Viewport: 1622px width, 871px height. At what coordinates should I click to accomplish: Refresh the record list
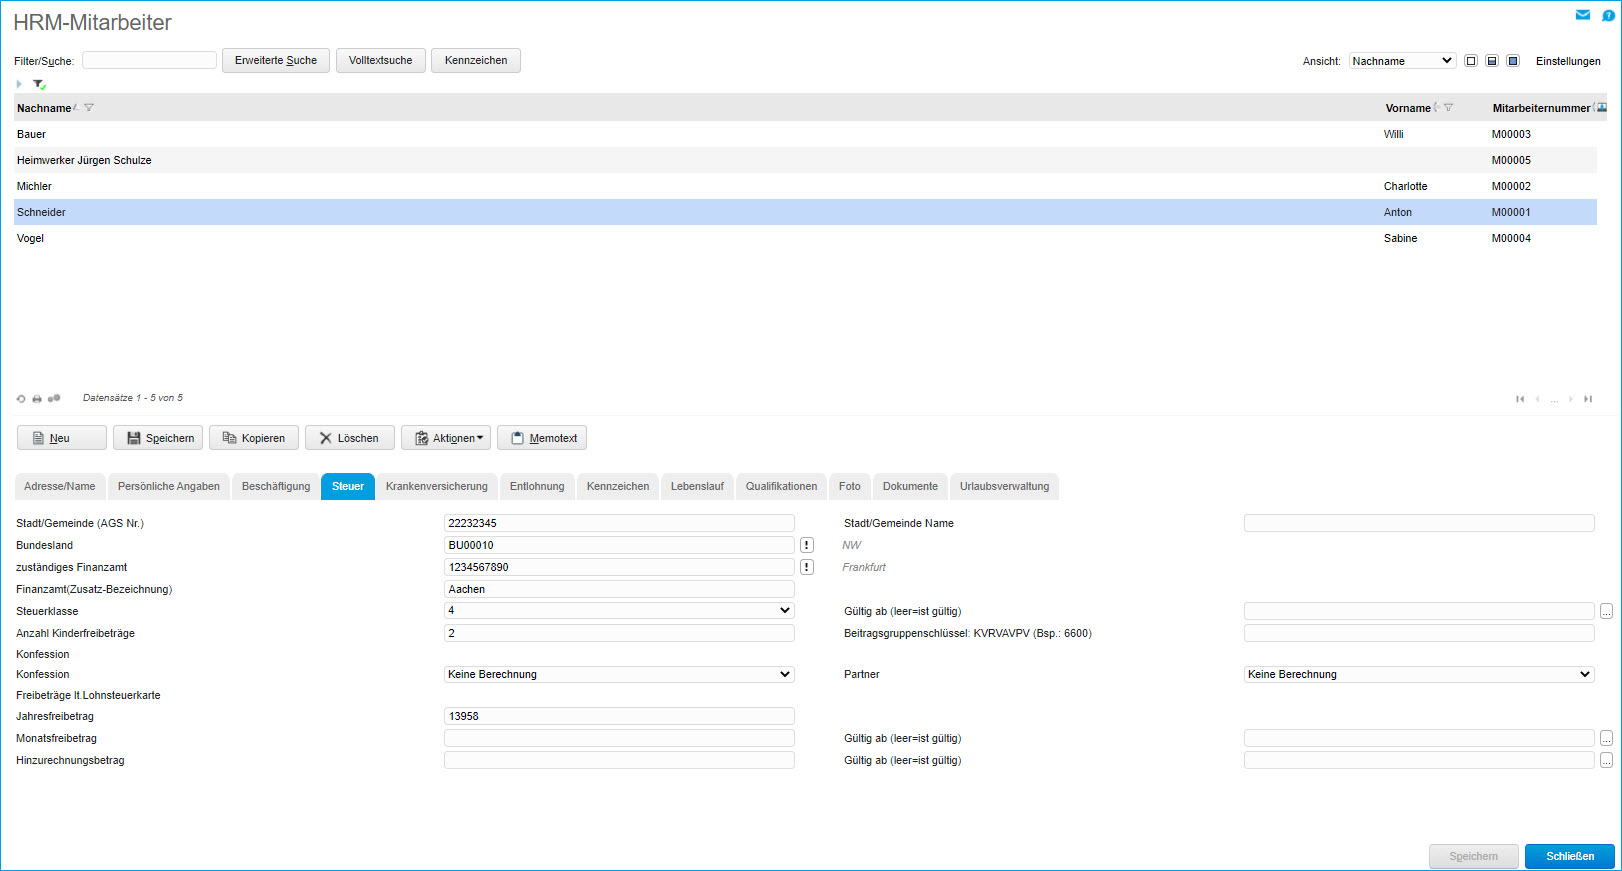(x=21, y=399)
